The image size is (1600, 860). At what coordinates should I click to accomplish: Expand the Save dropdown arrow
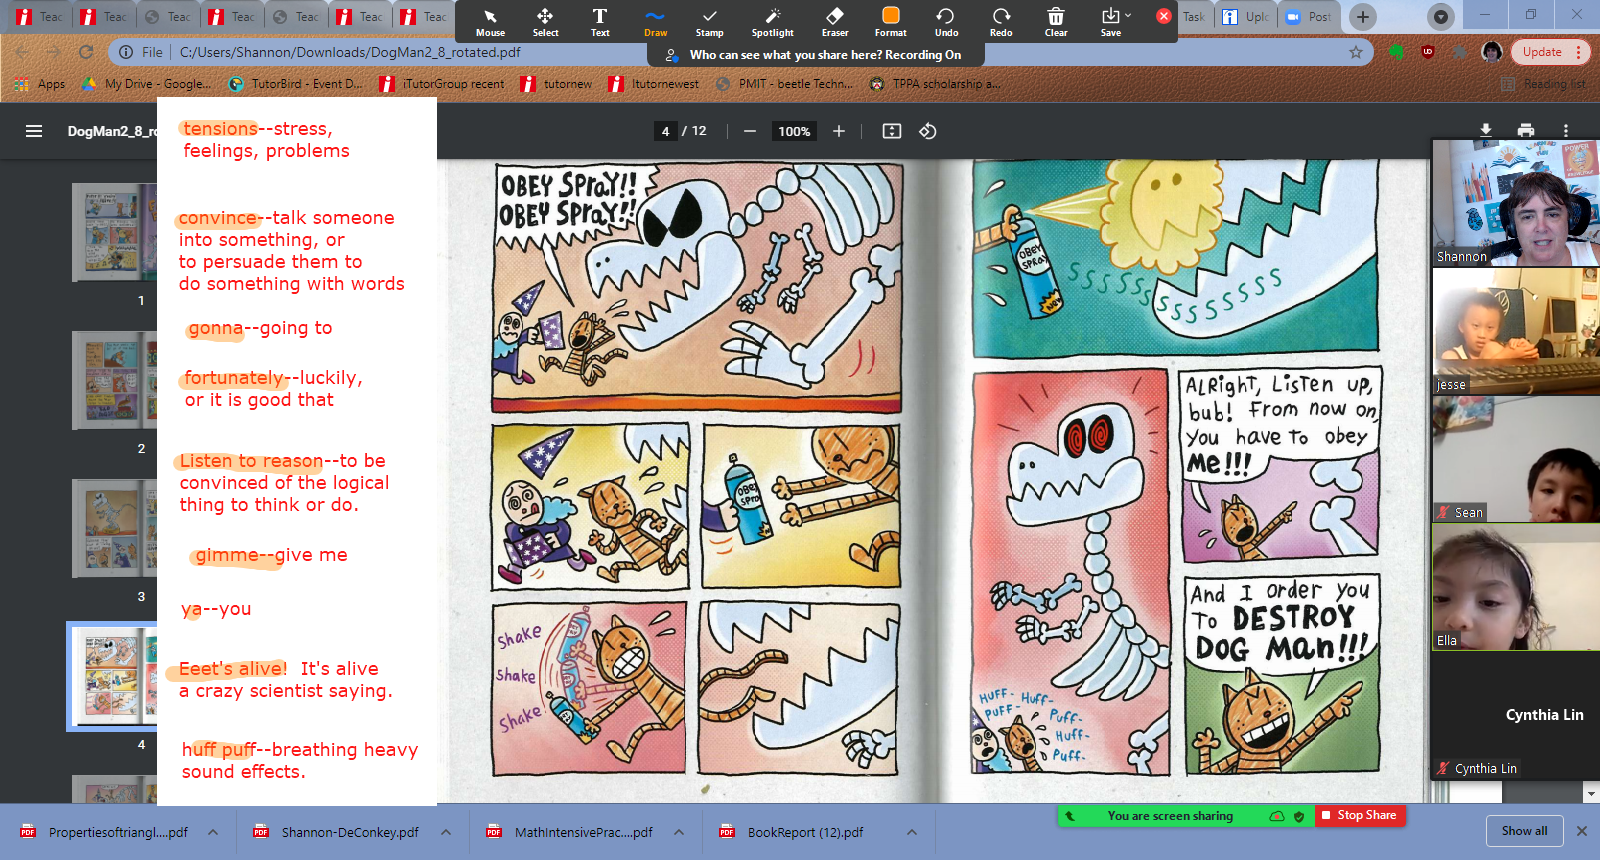[1129, 15]
